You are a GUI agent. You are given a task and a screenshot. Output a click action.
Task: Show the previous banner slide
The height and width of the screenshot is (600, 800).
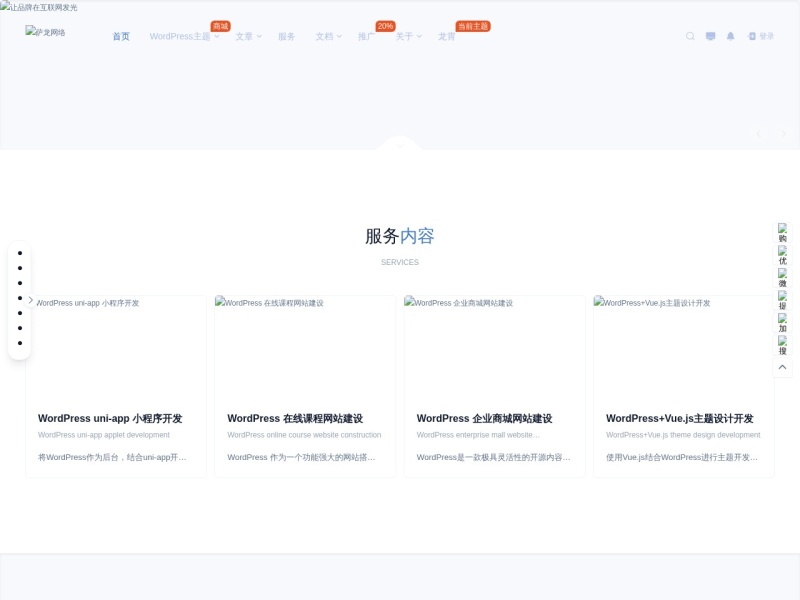759,134
